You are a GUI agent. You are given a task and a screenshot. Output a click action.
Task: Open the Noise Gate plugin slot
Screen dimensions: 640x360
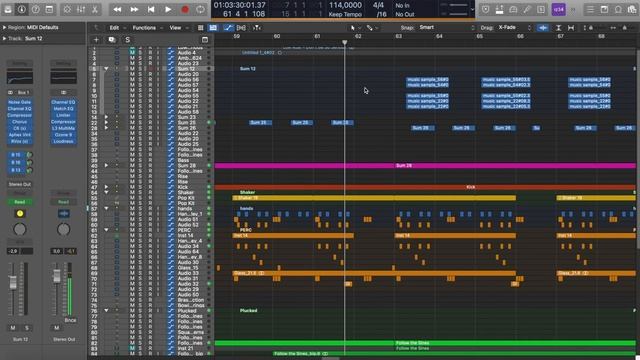(x=20, y=102)
